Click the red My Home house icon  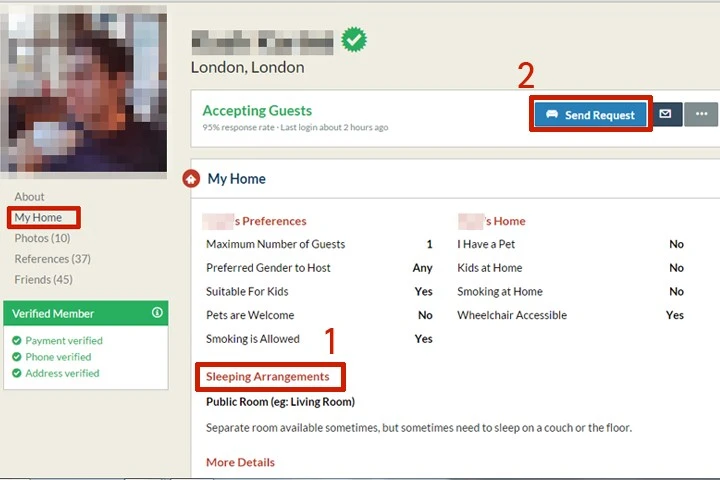191,179
